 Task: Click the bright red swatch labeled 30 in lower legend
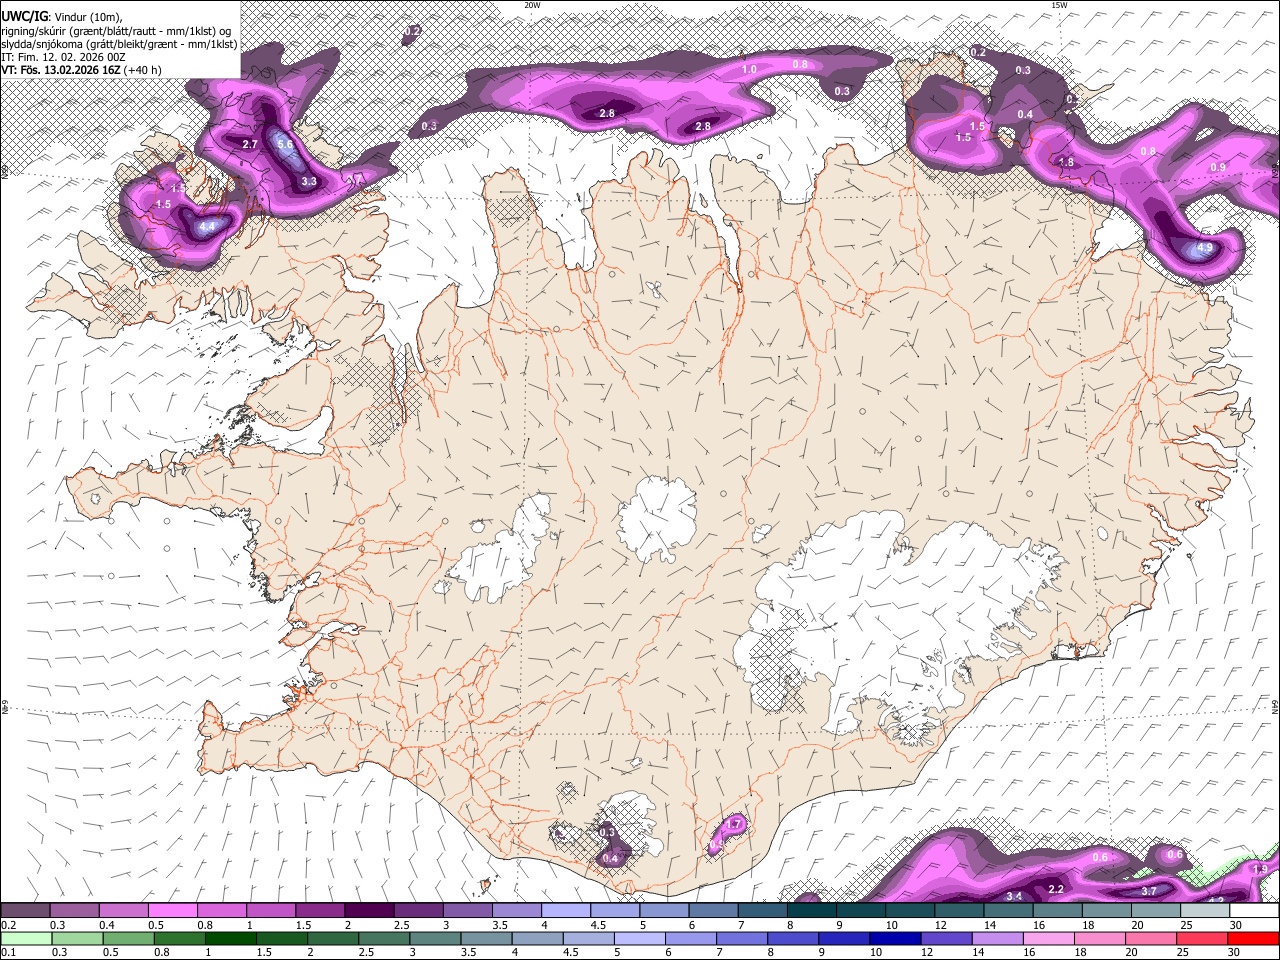pyautogui.click(x=1253, y=938)
